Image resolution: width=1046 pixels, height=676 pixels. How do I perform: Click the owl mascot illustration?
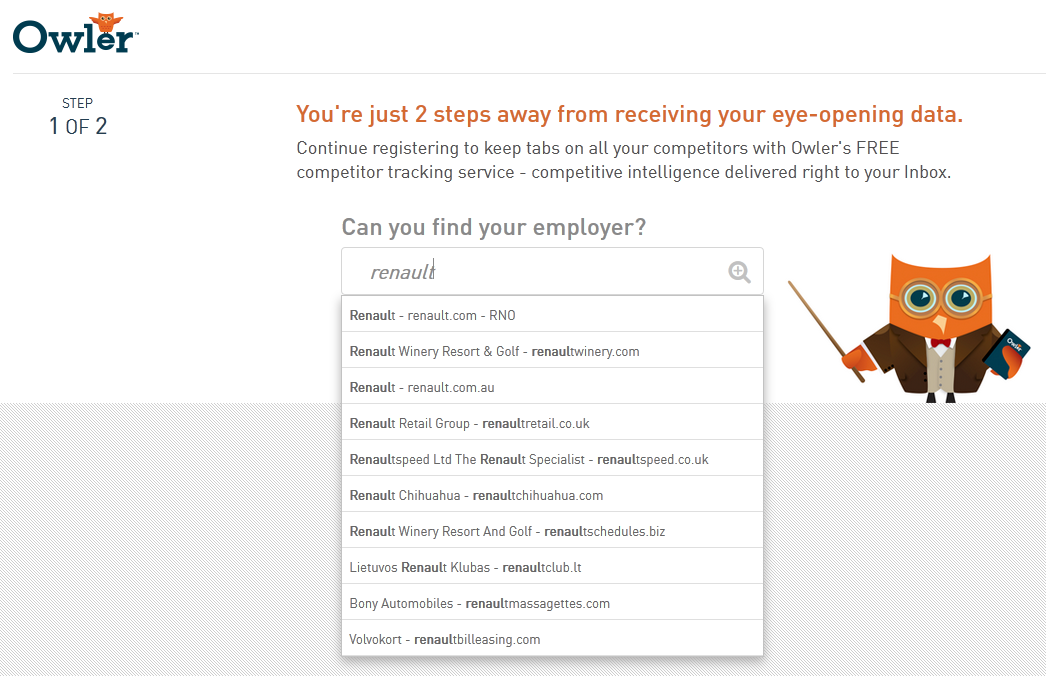[911, 328]
